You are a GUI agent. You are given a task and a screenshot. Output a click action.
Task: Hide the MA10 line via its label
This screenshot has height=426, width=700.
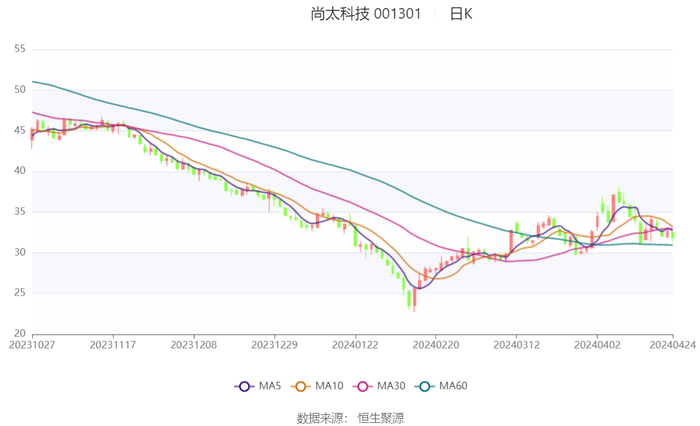coord(328,386)
